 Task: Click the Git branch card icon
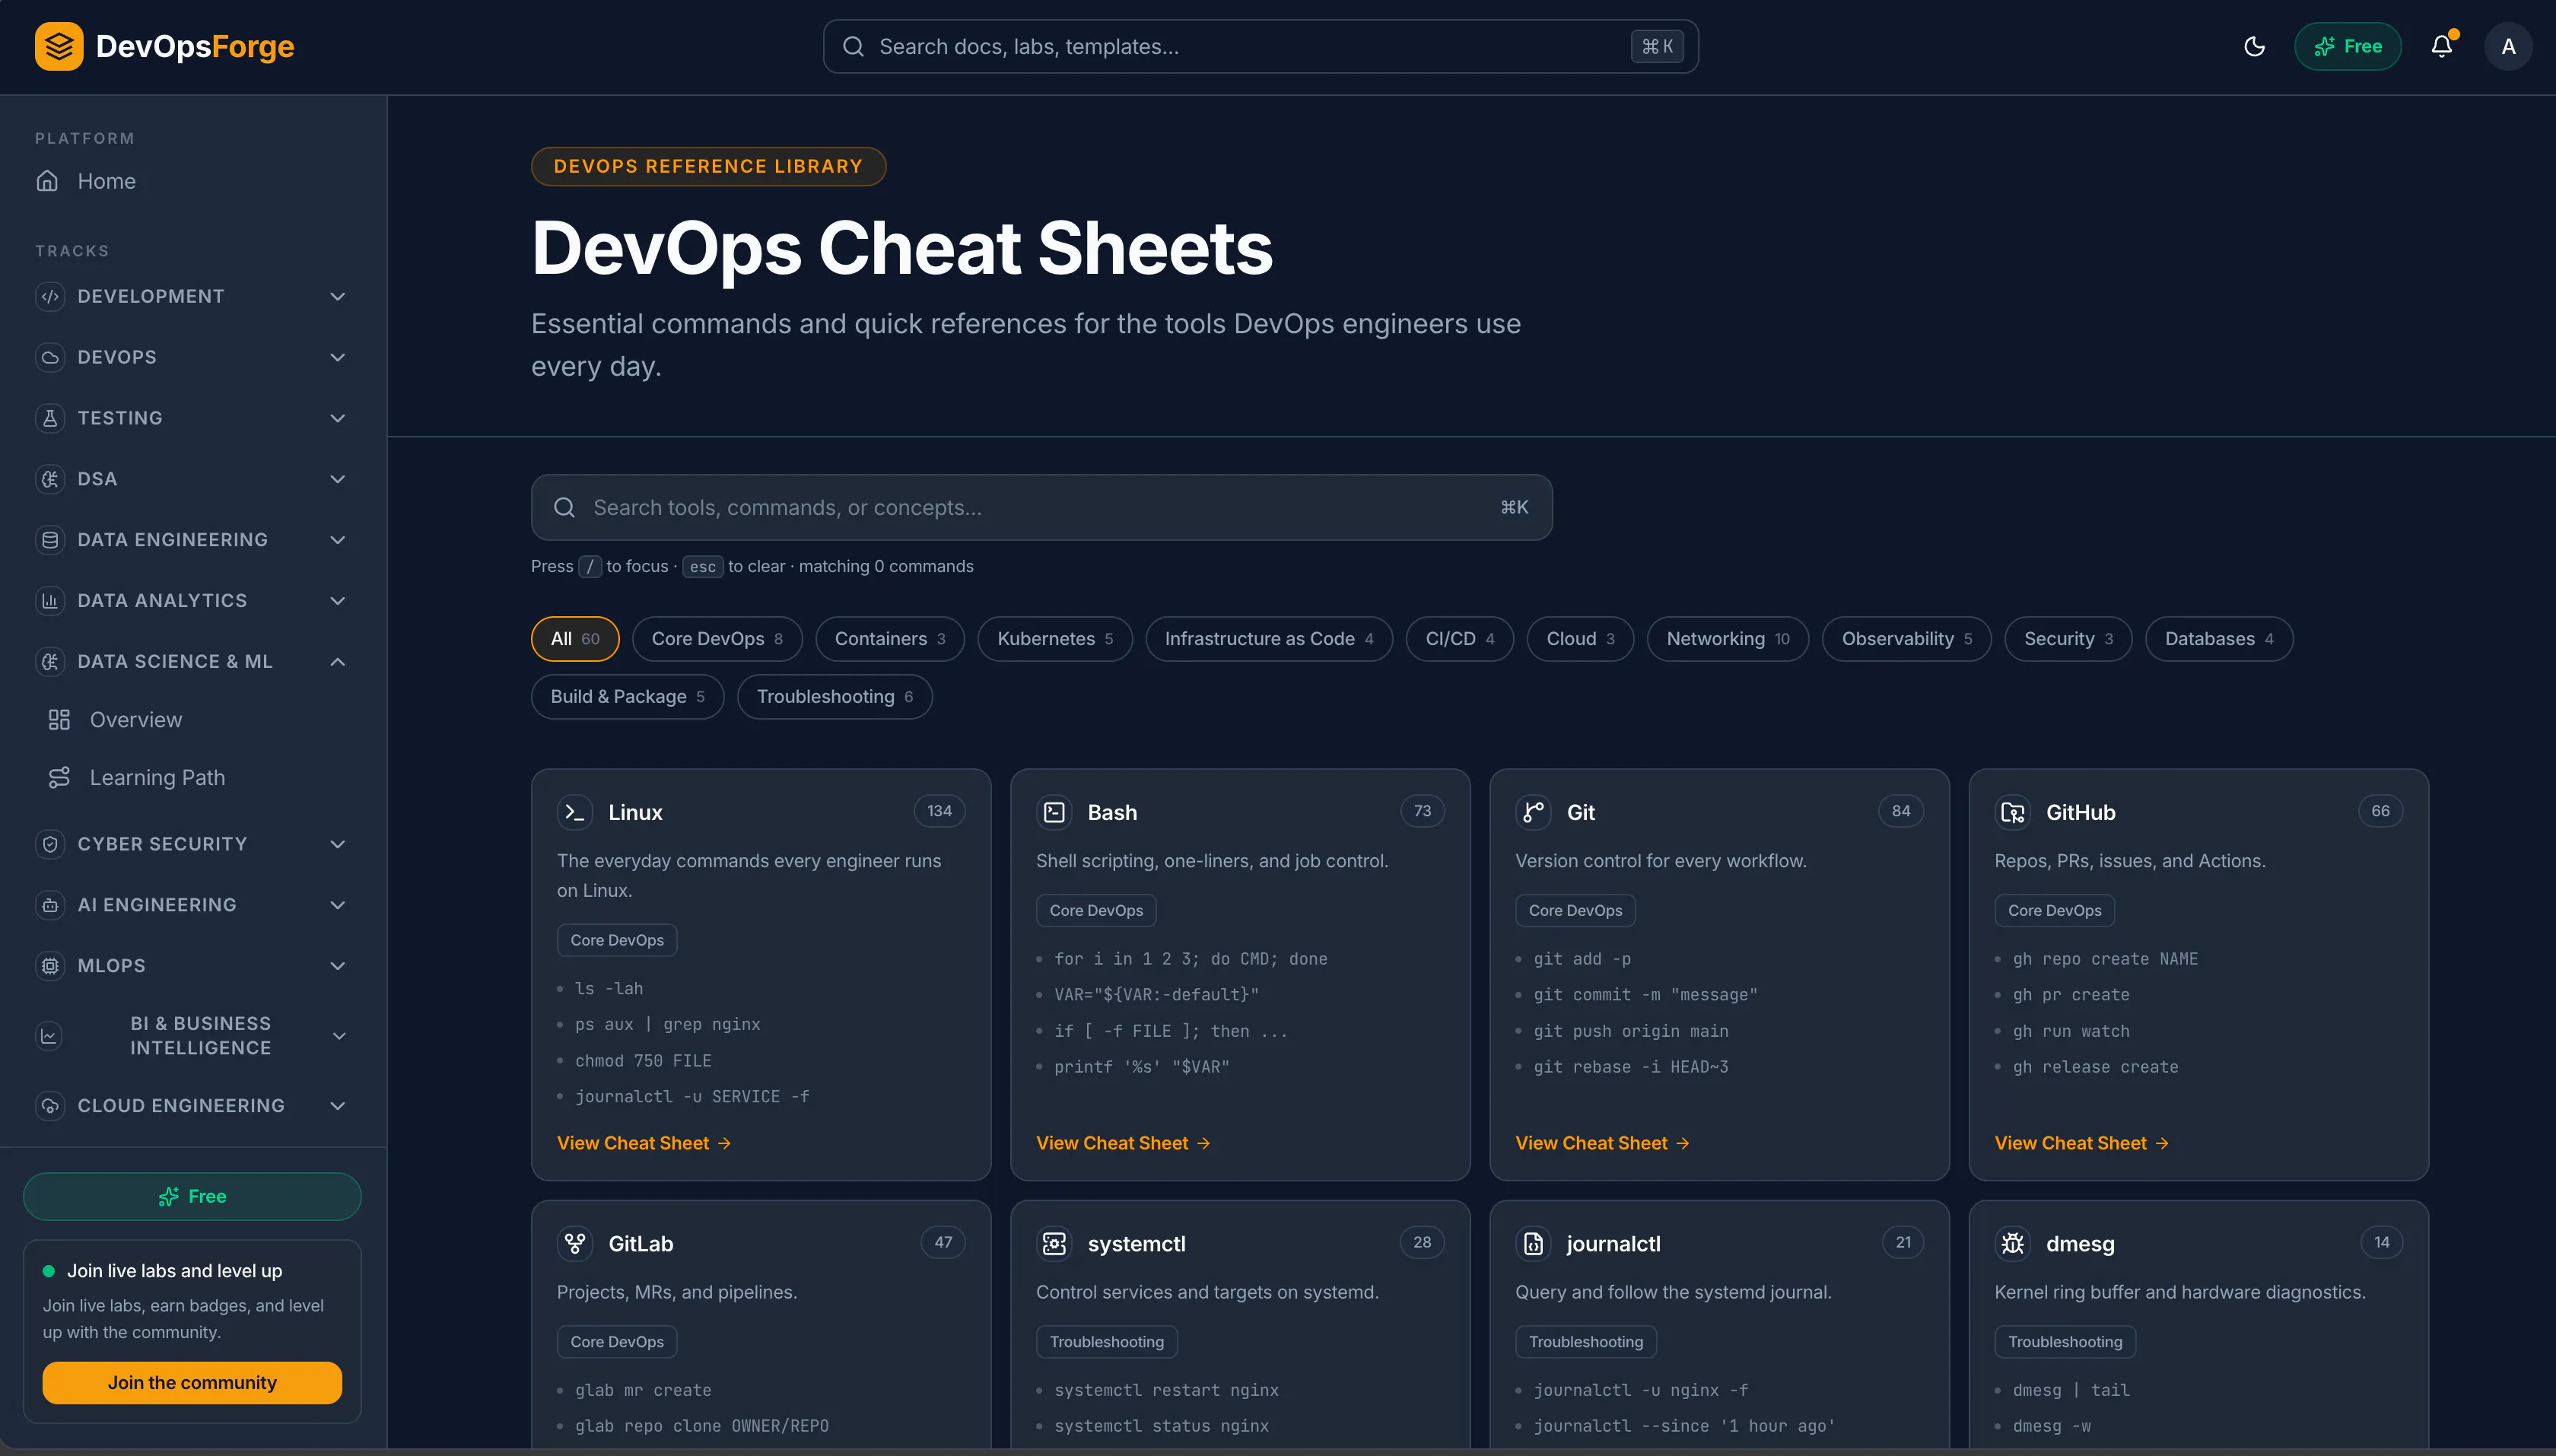pyautogui.click(x=1533, y=812)
